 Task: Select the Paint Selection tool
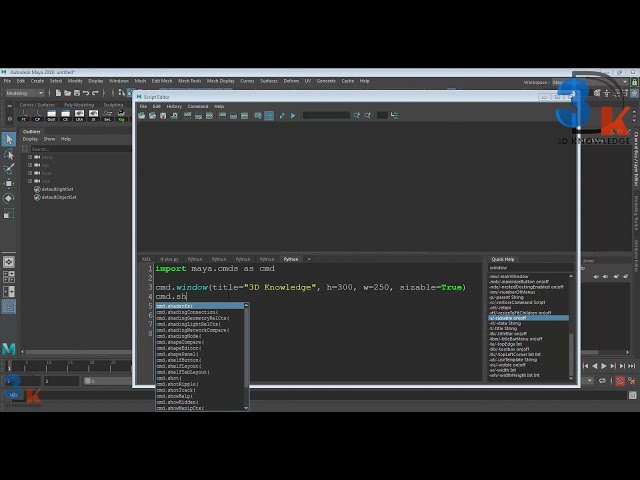tap(9, 169)
